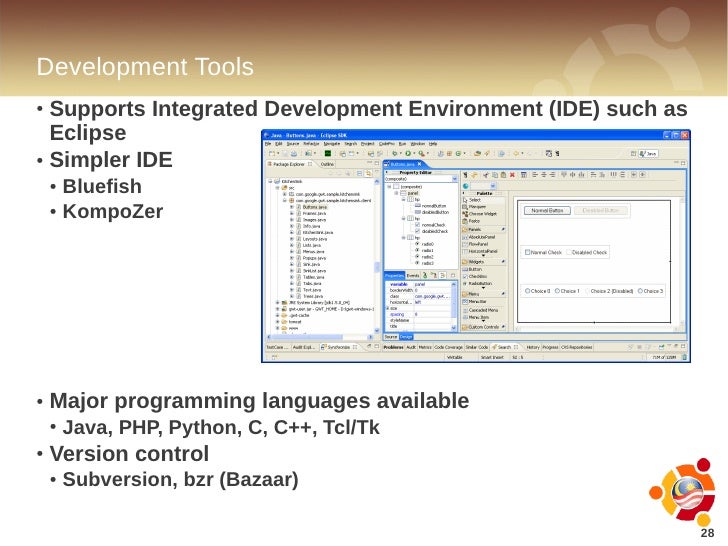
Task: Collapse the panel node in component tree
Action: [x=396, y=193]
